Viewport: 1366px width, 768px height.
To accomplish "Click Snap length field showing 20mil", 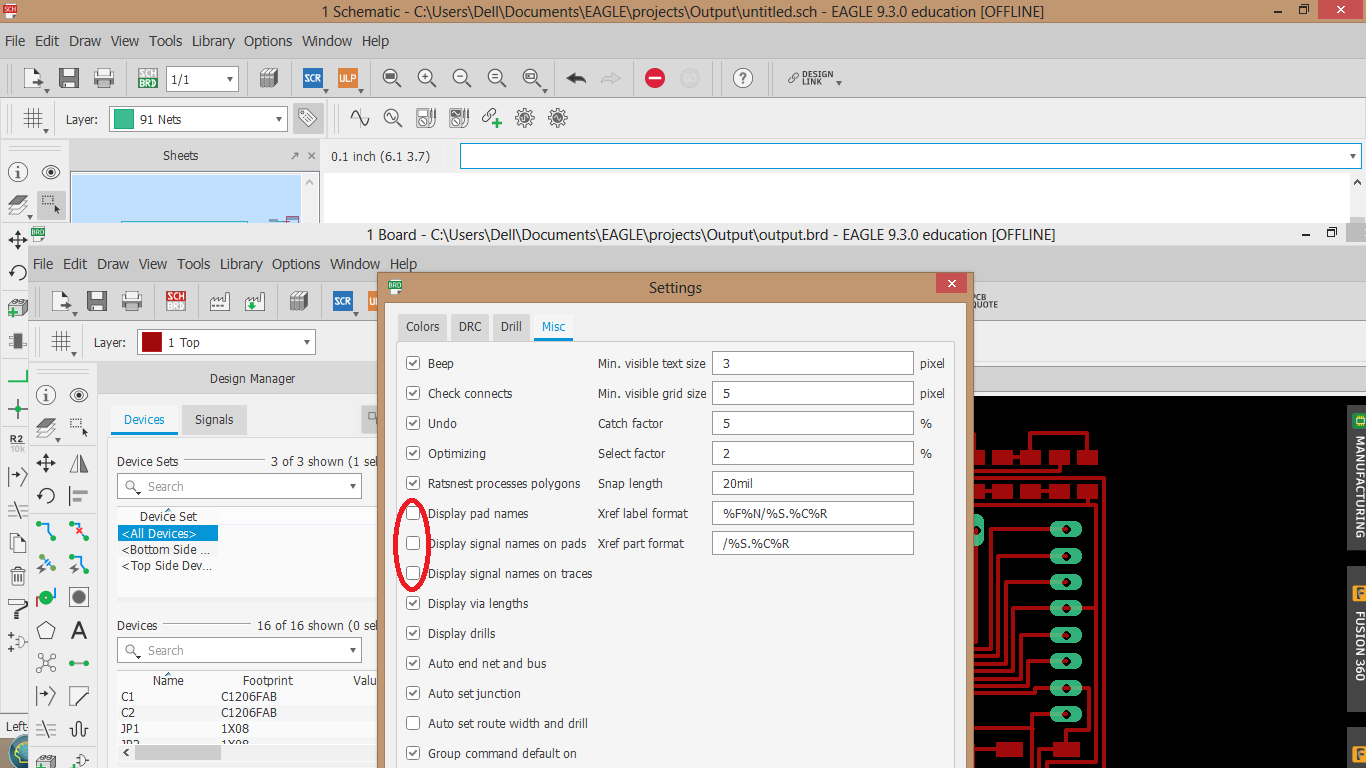I will tap(813, 483).
